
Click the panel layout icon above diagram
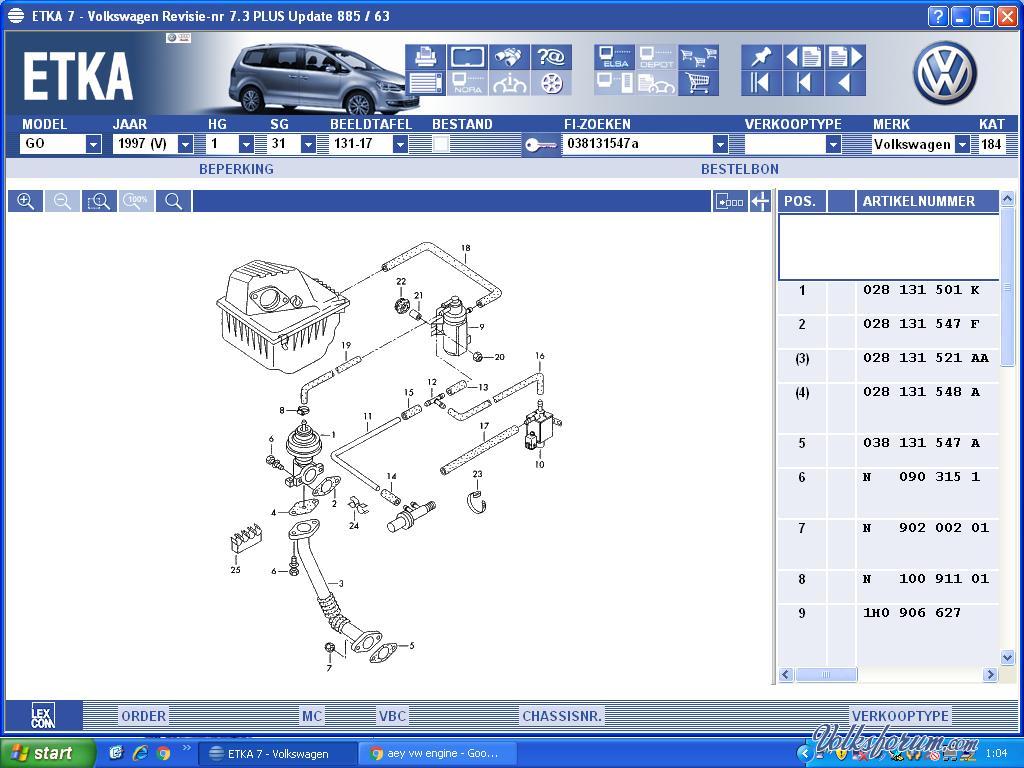coord(729,202)
